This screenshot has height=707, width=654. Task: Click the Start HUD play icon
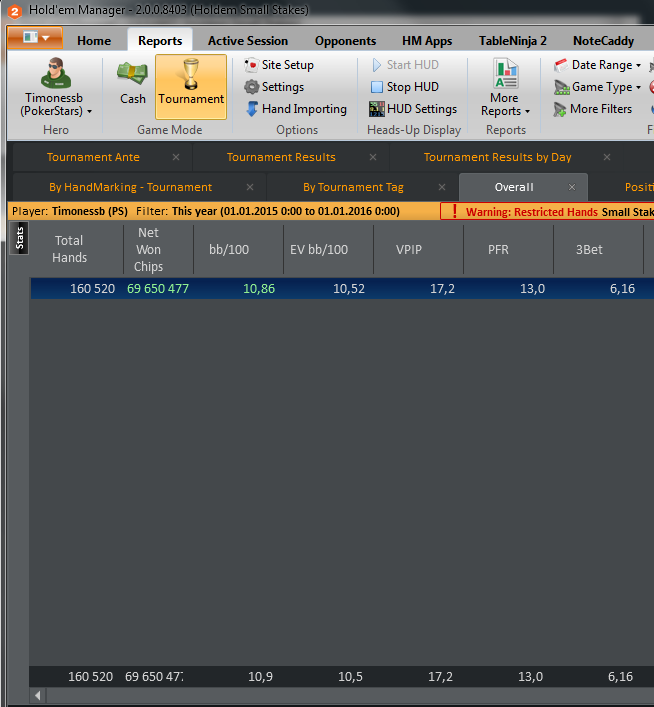[376, 65]
